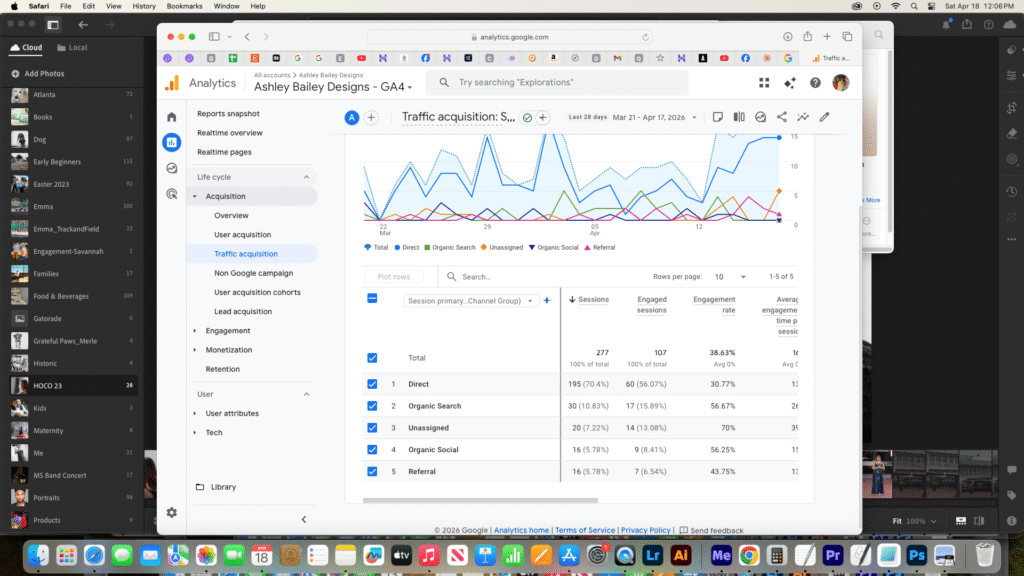Image resolution: width=1024 pixels, height=576 pixels.
Task: Expand the User attributes group
Action: click(x=195, y=413)
